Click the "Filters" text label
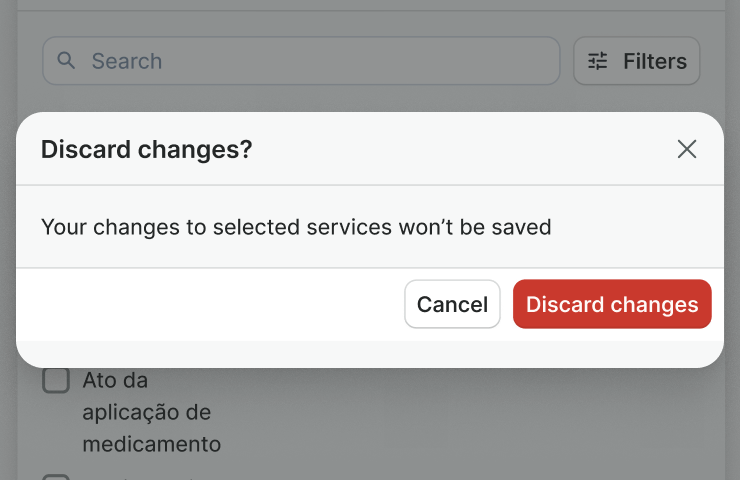740x480 pixels. (x=655, y=61)
